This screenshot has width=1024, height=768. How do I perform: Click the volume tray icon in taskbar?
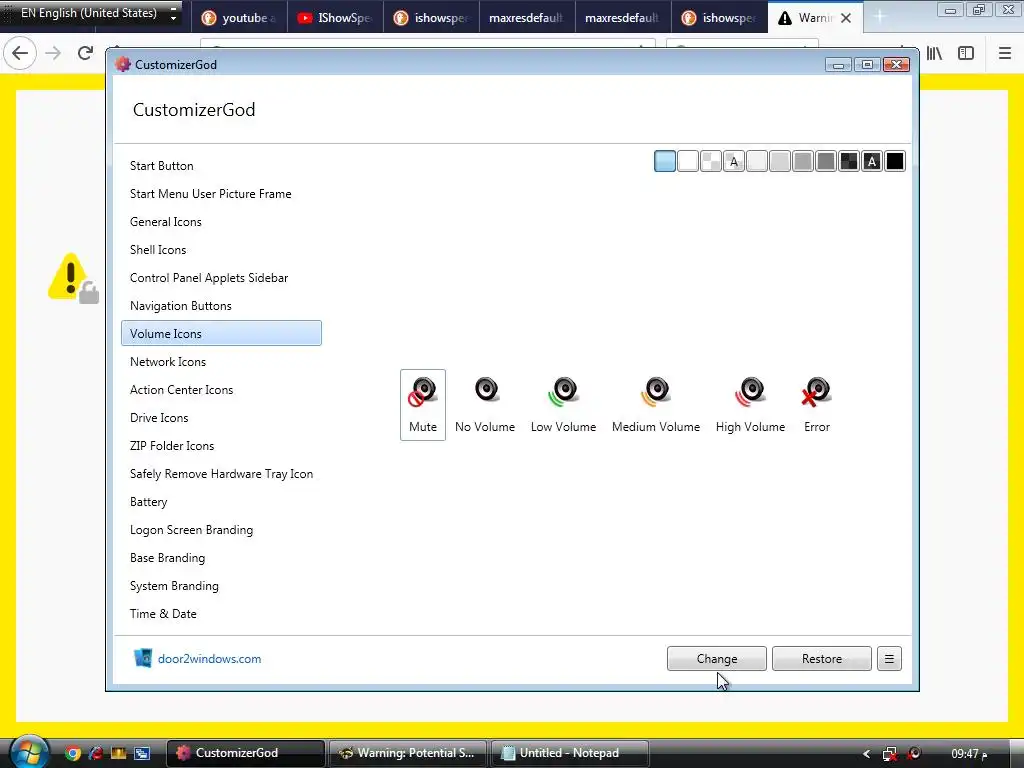pos(914,754)
